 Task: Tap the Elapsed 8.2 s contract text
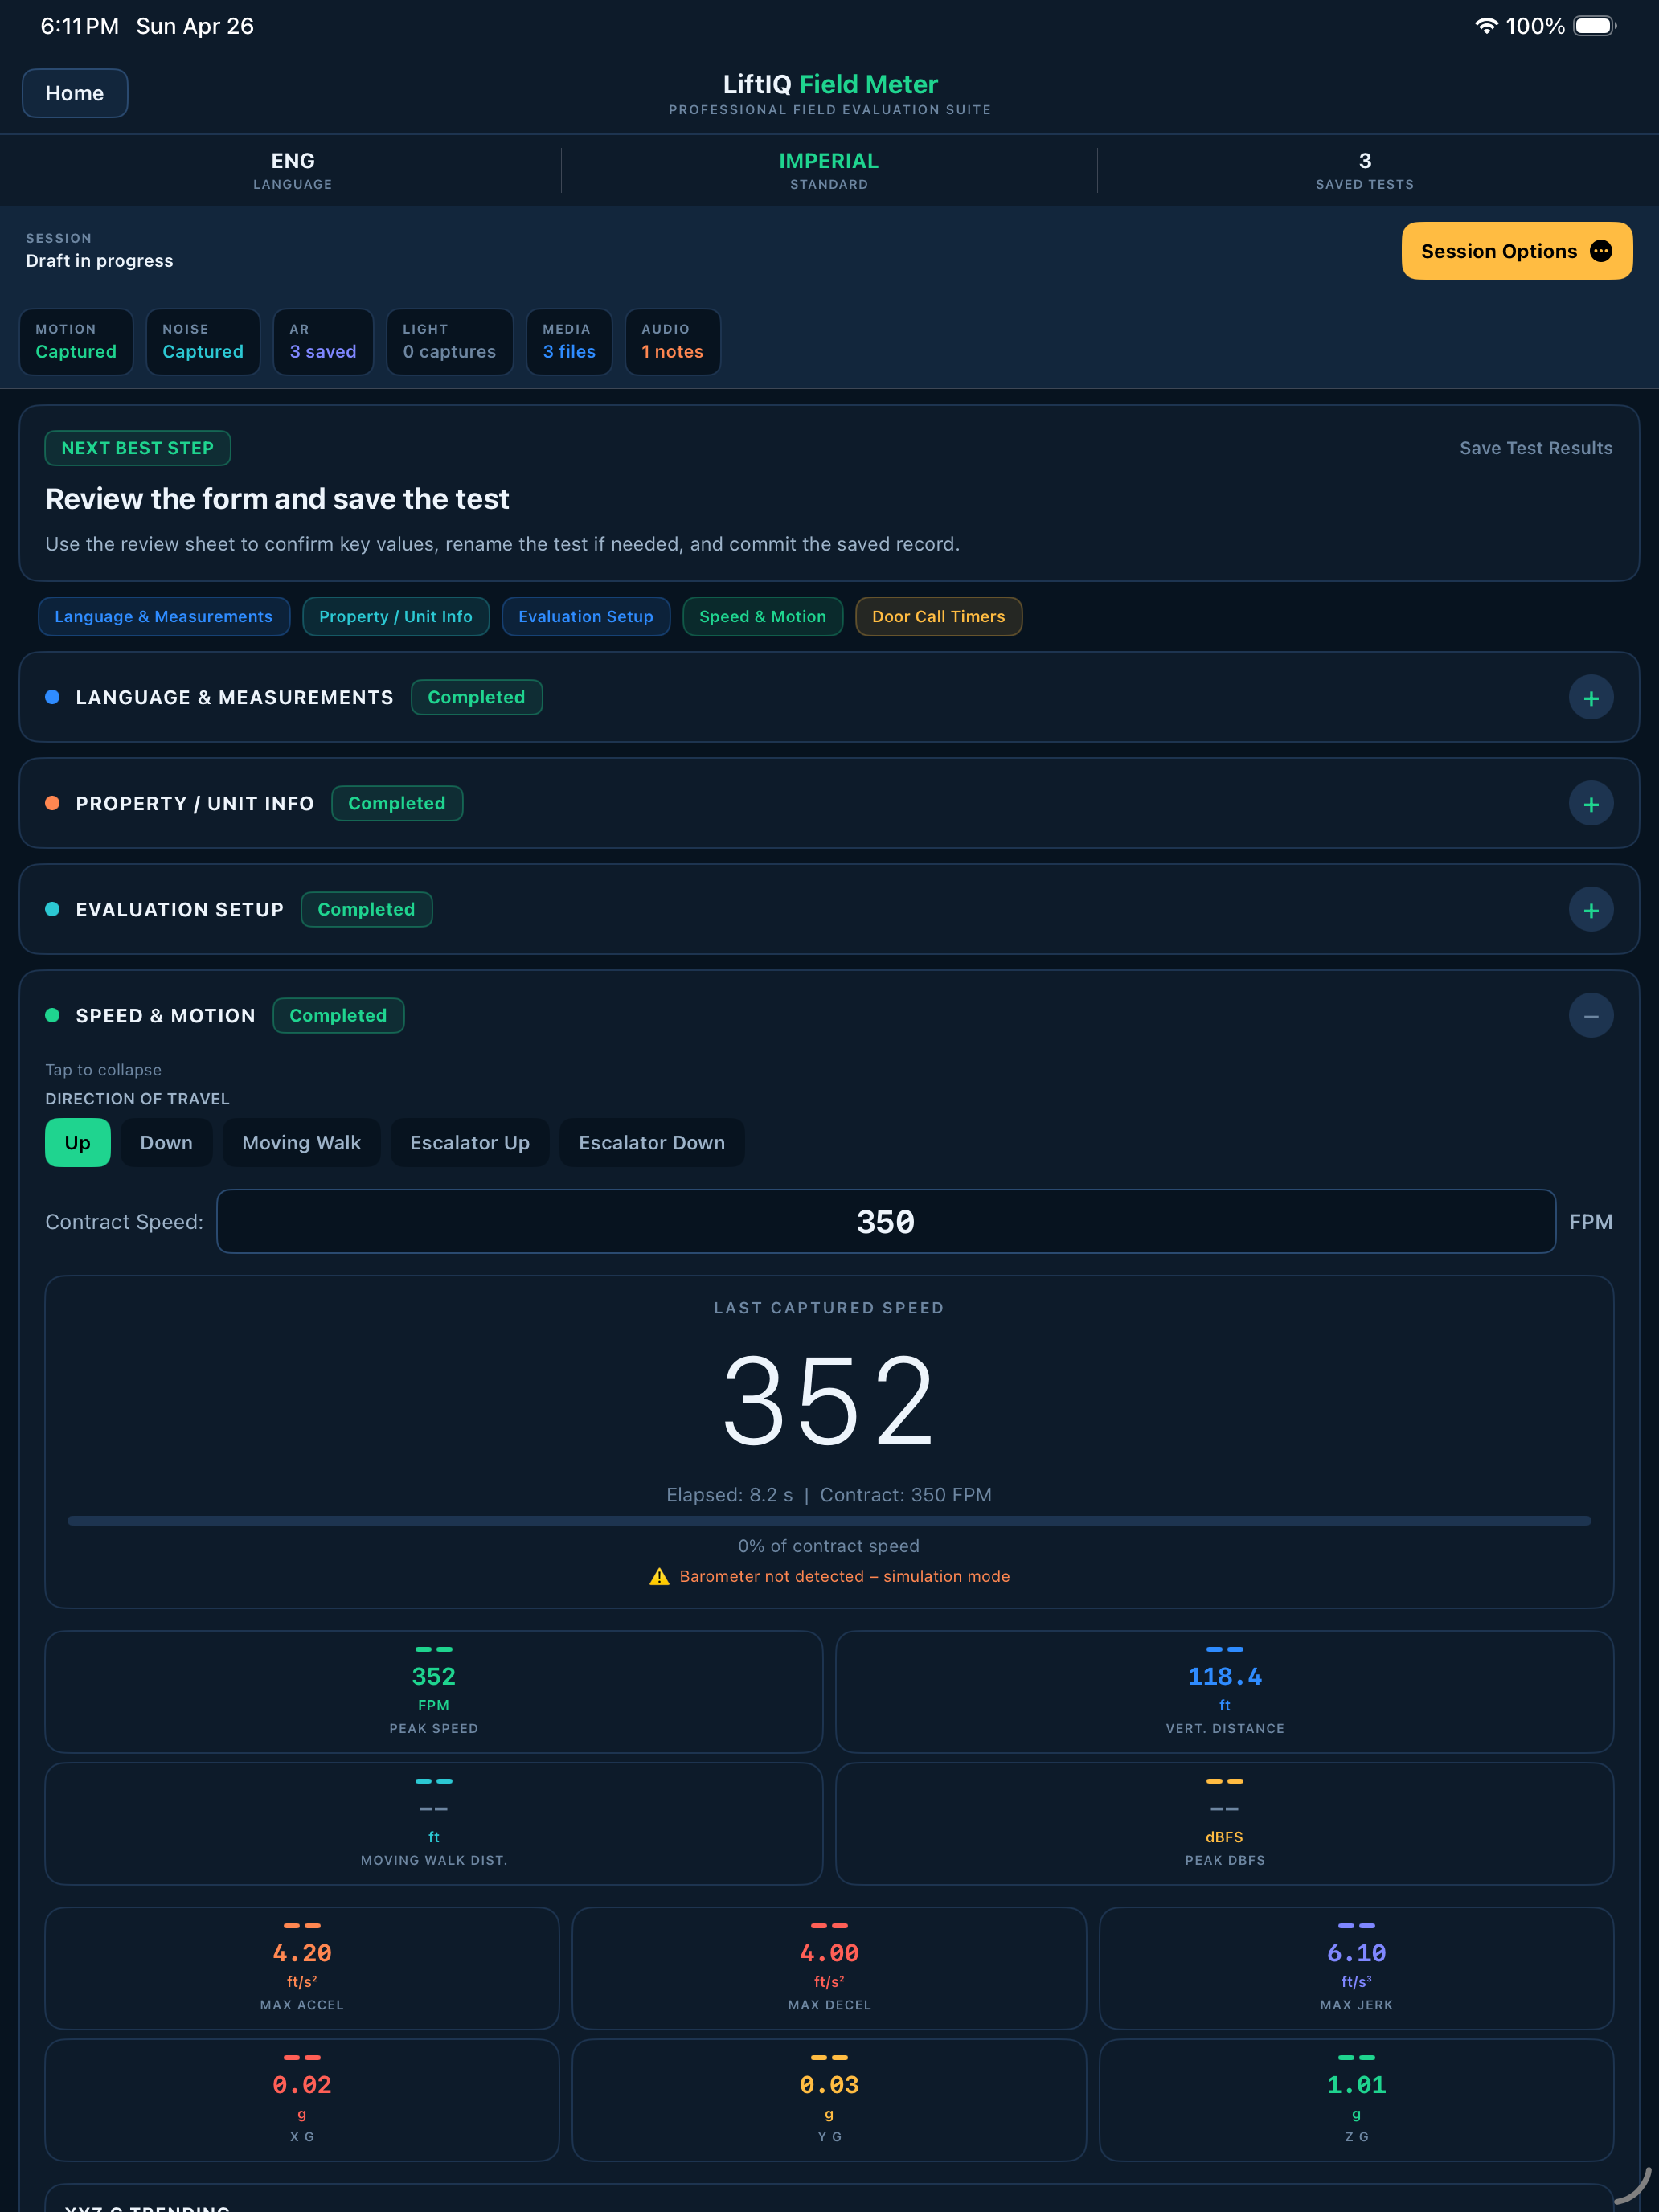[829, 1495]
